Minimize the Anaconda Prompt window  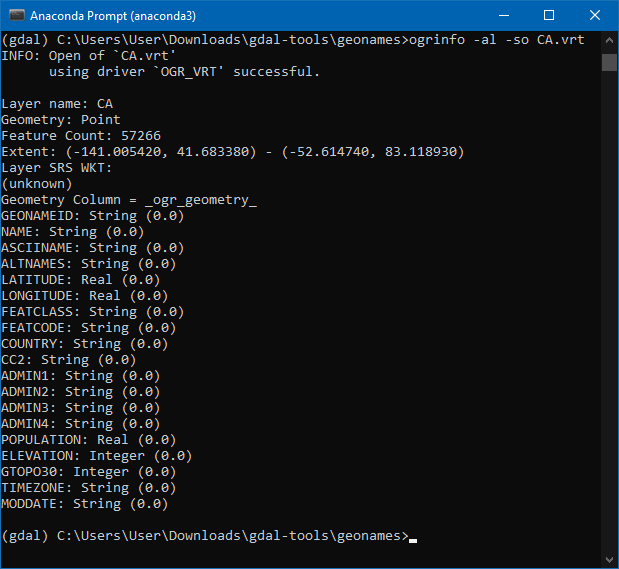pyautogui.click(x=503, y=16)
